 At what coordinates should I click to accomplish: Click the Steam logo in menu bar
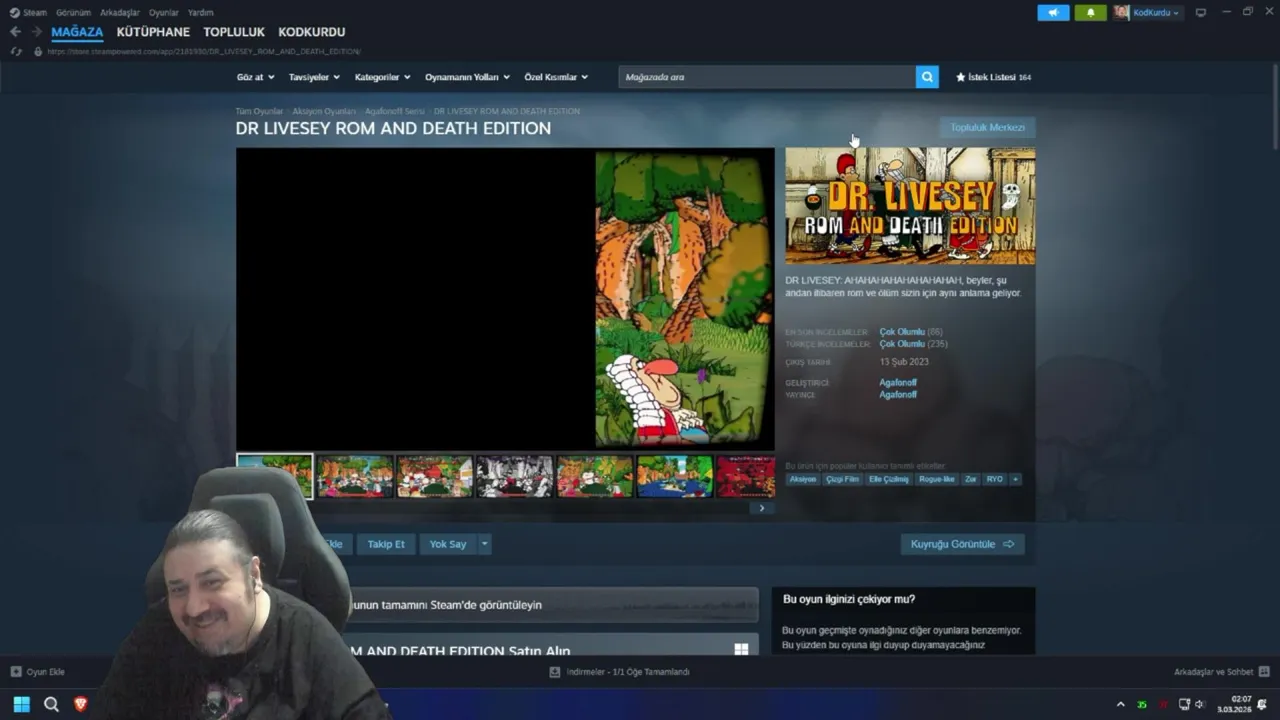(14, 12)
